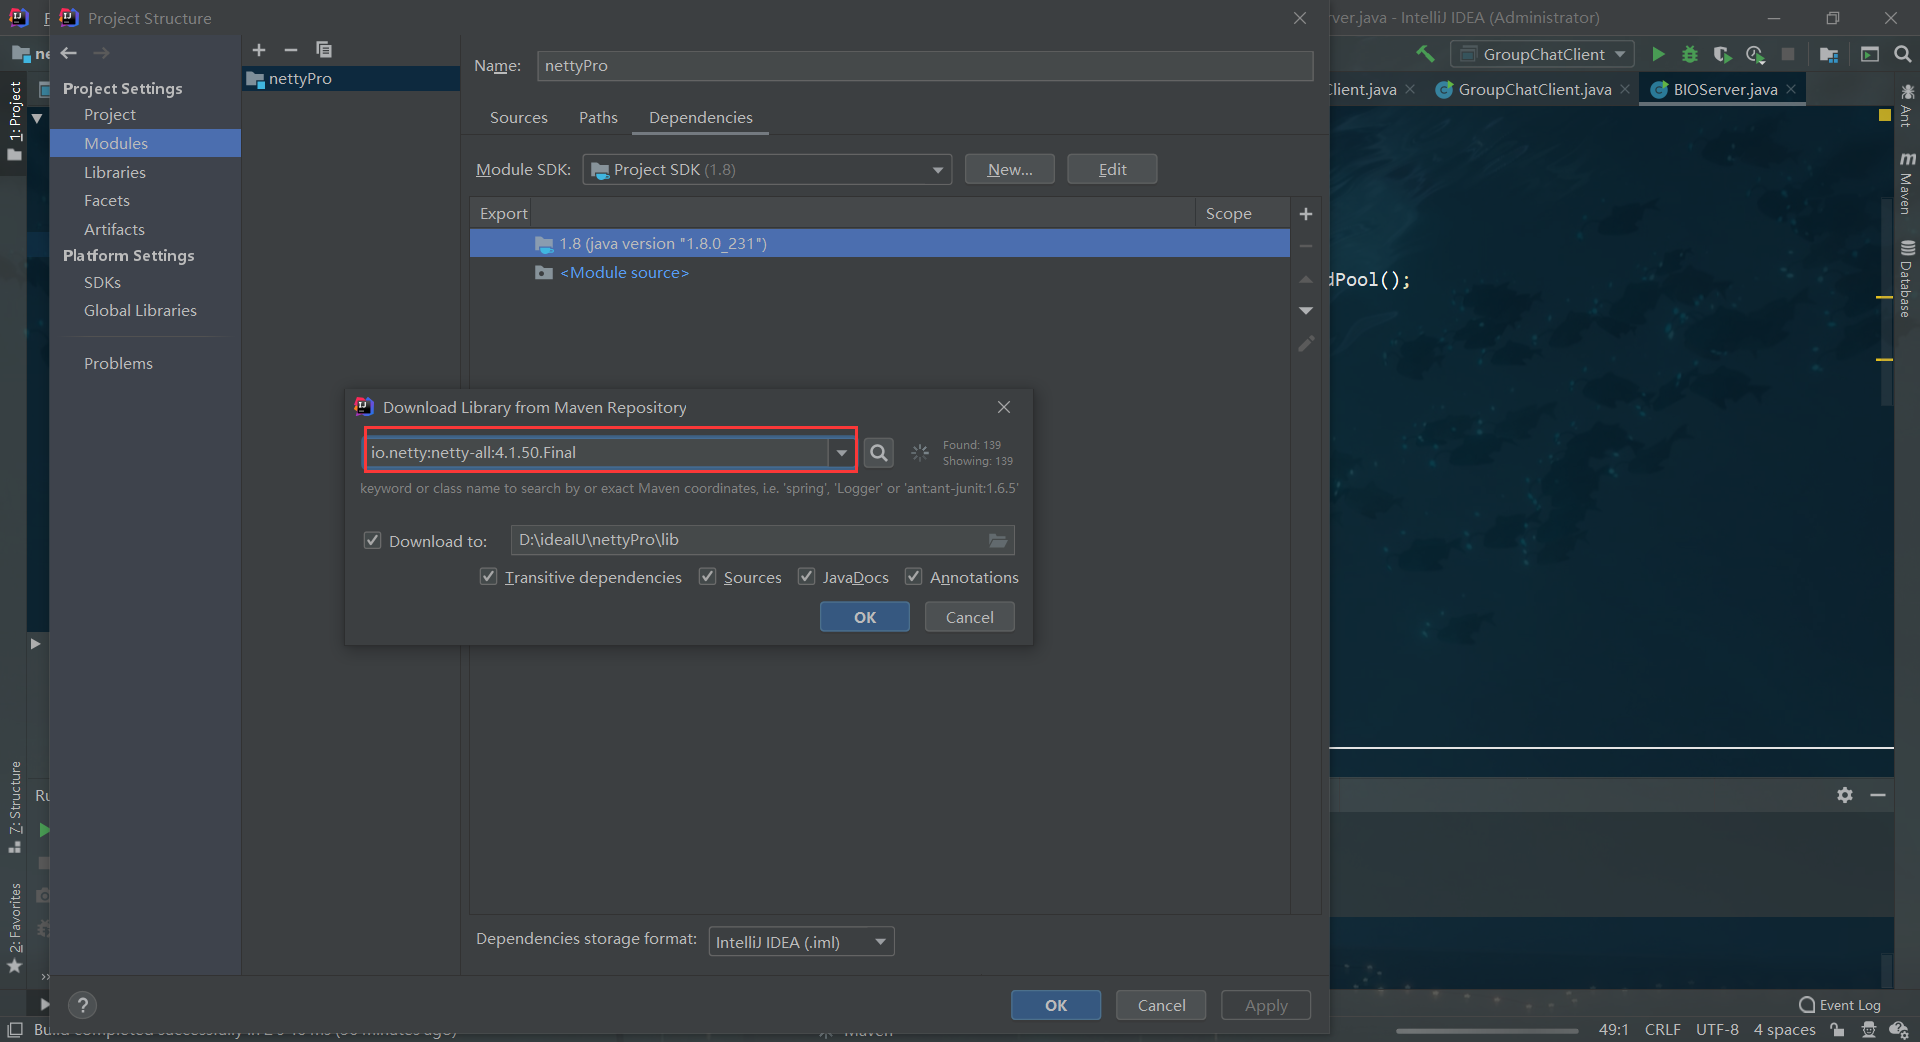The height and width of the screenshot is (1042, 1920).
Task: Toggle the Sources checkbox in Maven dialog
Action: (708, 577)
